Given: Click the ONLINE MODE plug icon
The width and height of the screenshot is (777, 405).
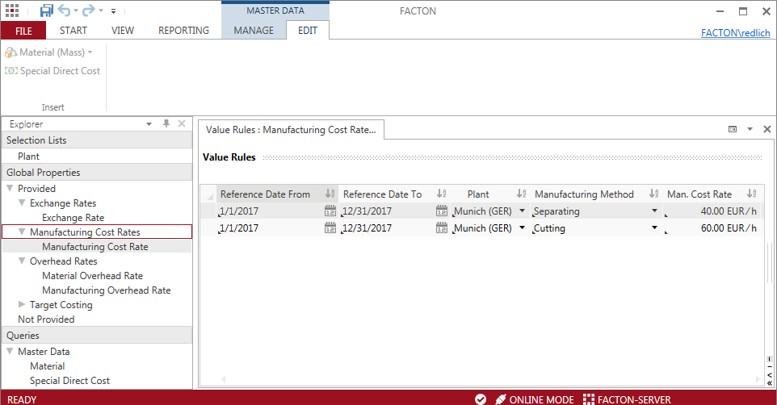Looking at the screenshot, I should coord(500,399).
